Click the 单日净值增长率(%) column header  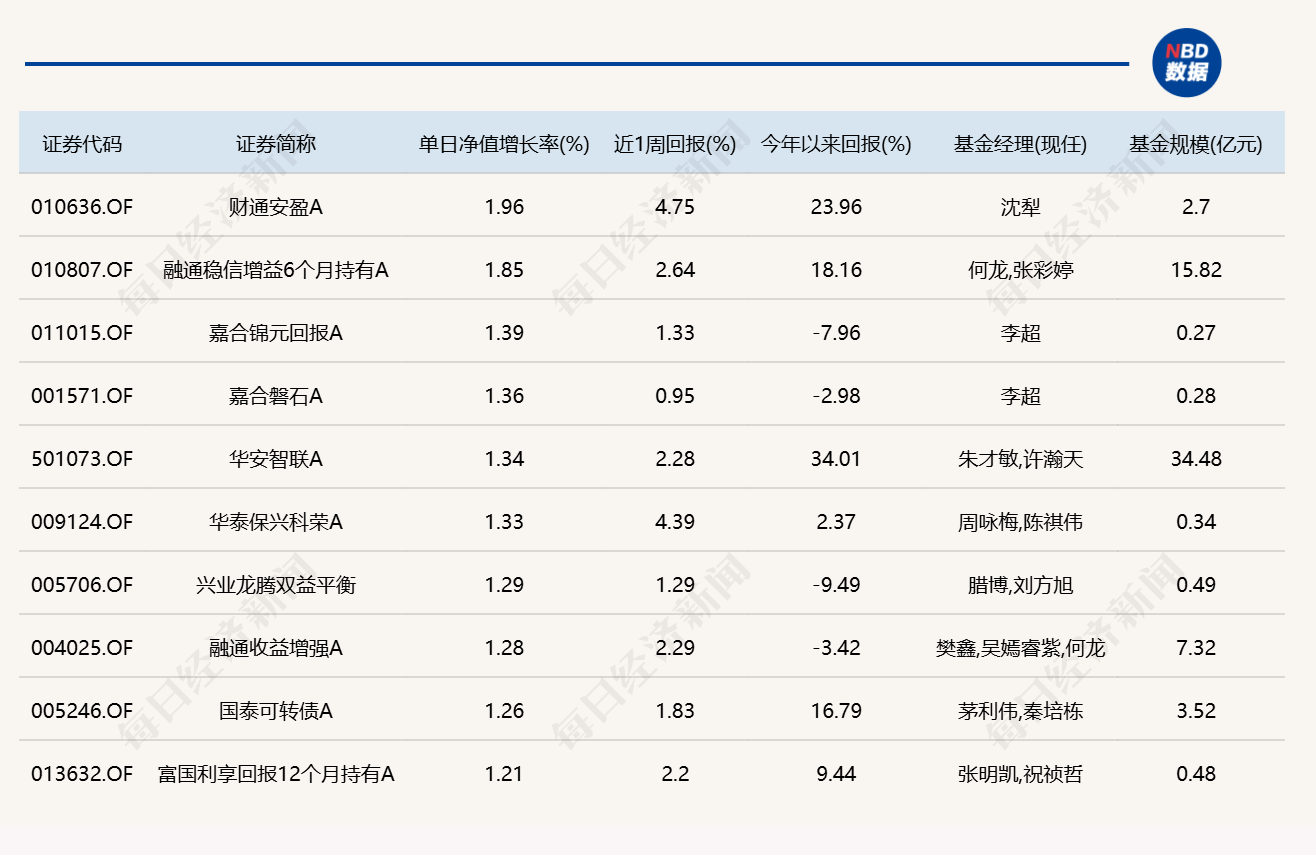tap(504, 144)
